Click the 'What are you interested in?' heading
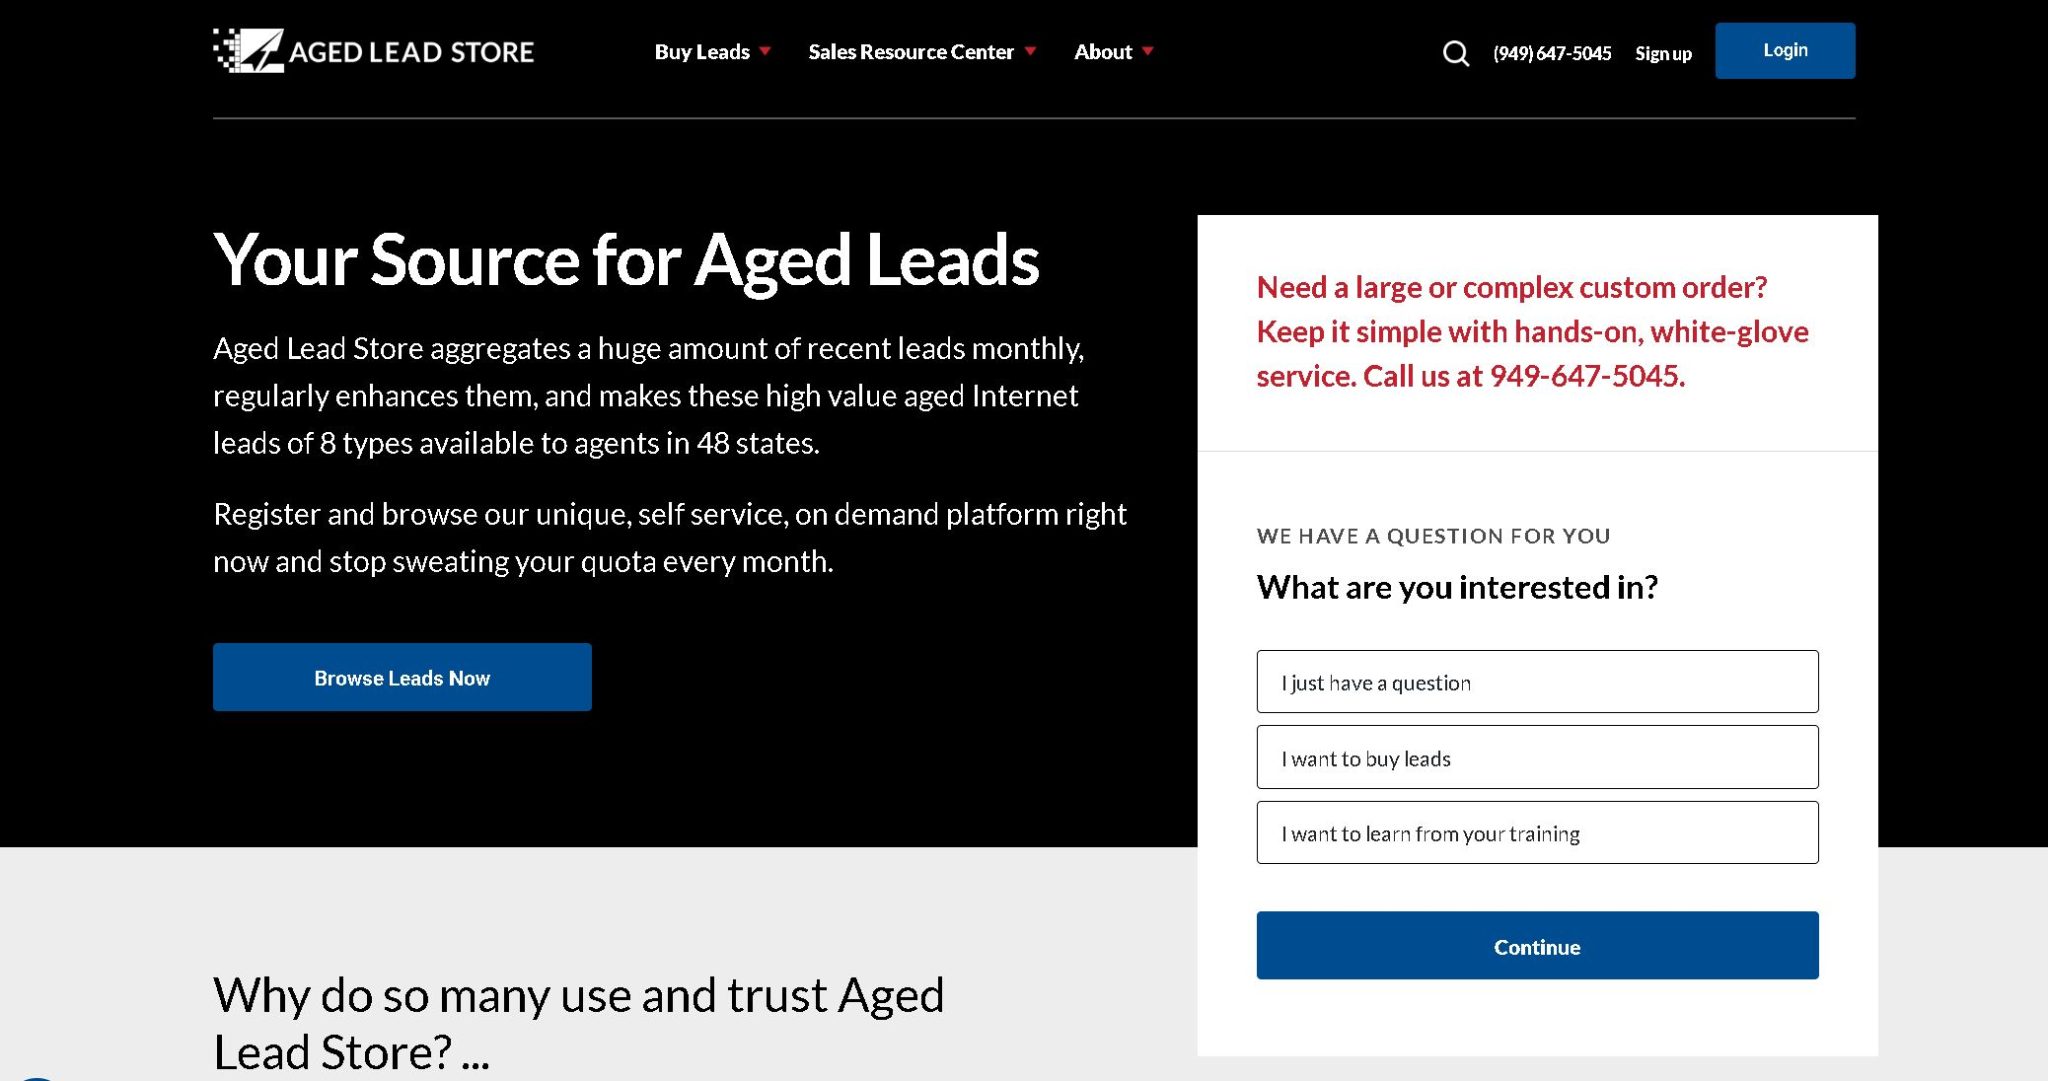2048x1081 pixels. coord(1456,587)
